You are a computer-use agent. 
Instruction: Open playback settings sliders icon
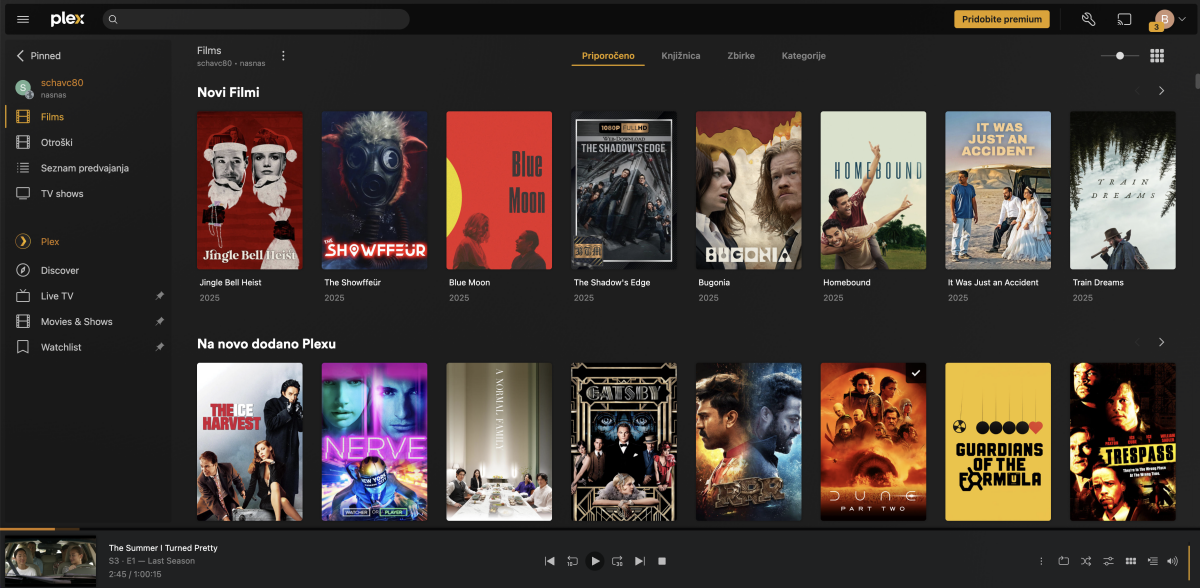(x=1108, y=561)
